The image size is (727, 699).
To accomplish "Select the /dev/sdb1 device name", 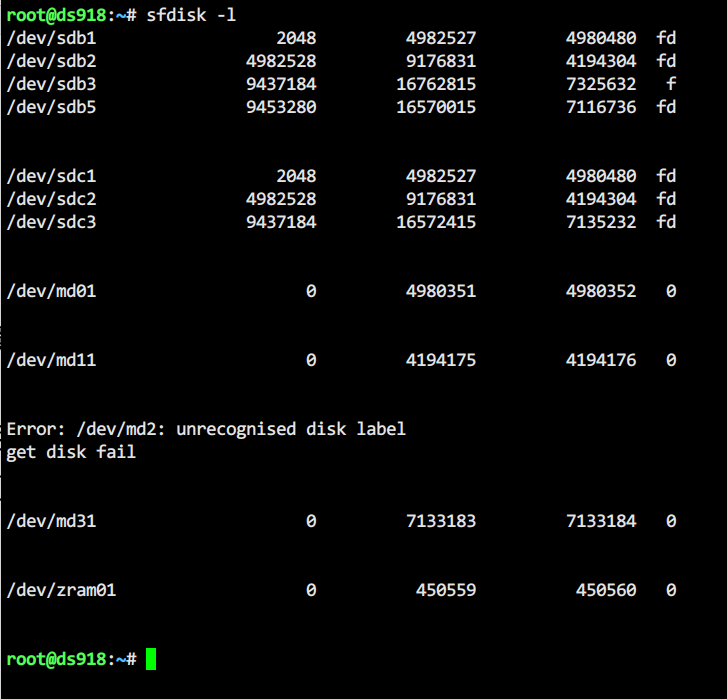I will 51,38.
